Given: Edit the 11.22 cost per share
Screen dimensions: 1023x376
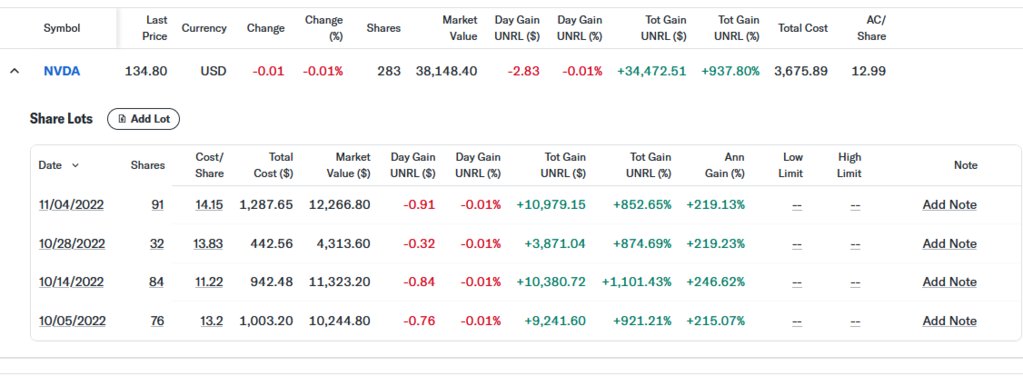Looking at the screenshot, I should (x=209, y=282).
